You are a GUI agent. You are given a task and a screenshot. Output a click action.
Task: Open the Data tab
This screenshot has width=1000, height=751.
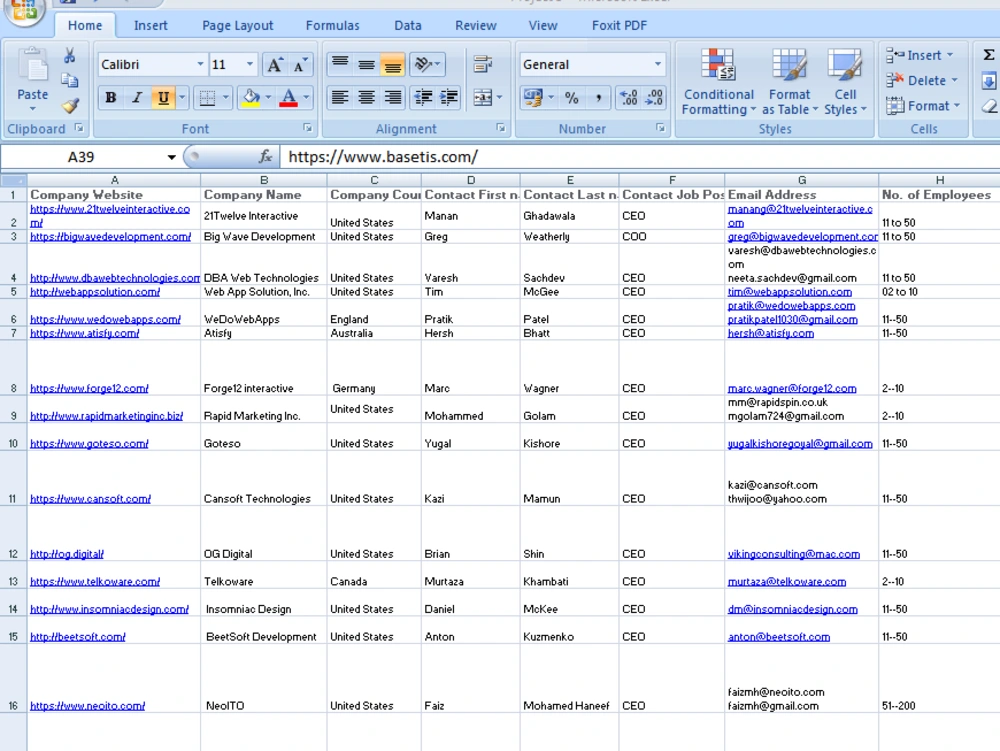[408, 26]
